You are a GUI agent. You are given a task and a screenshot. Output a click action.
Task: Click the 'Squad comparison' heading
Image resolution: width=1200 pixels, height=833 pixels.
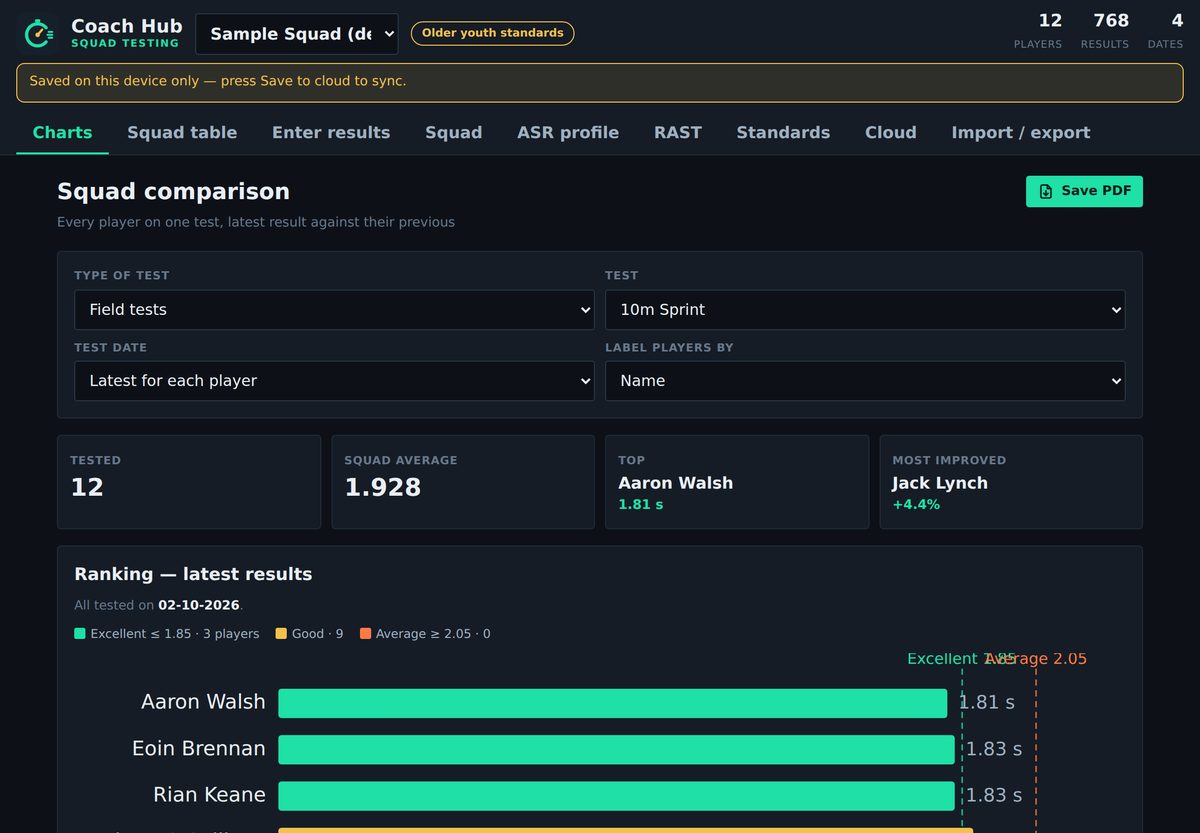(x=173, y=192)
